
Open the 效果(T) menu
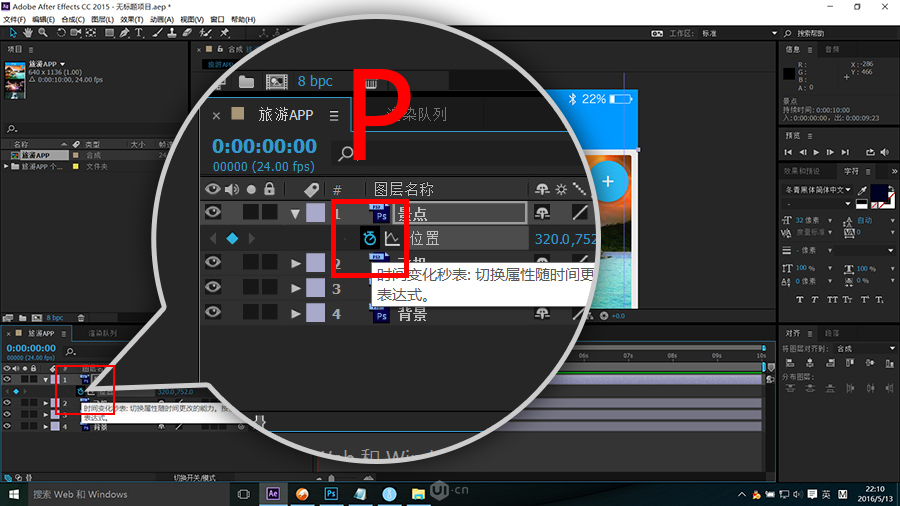coord(132,19)
